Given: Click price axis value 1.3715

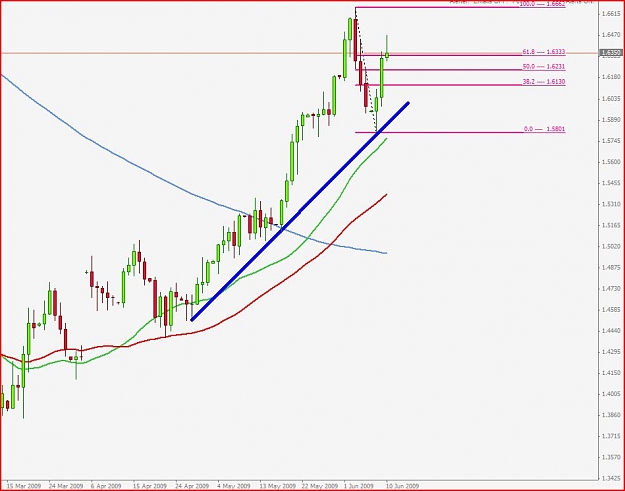Looking at the screenshot, I should (611, 436).
